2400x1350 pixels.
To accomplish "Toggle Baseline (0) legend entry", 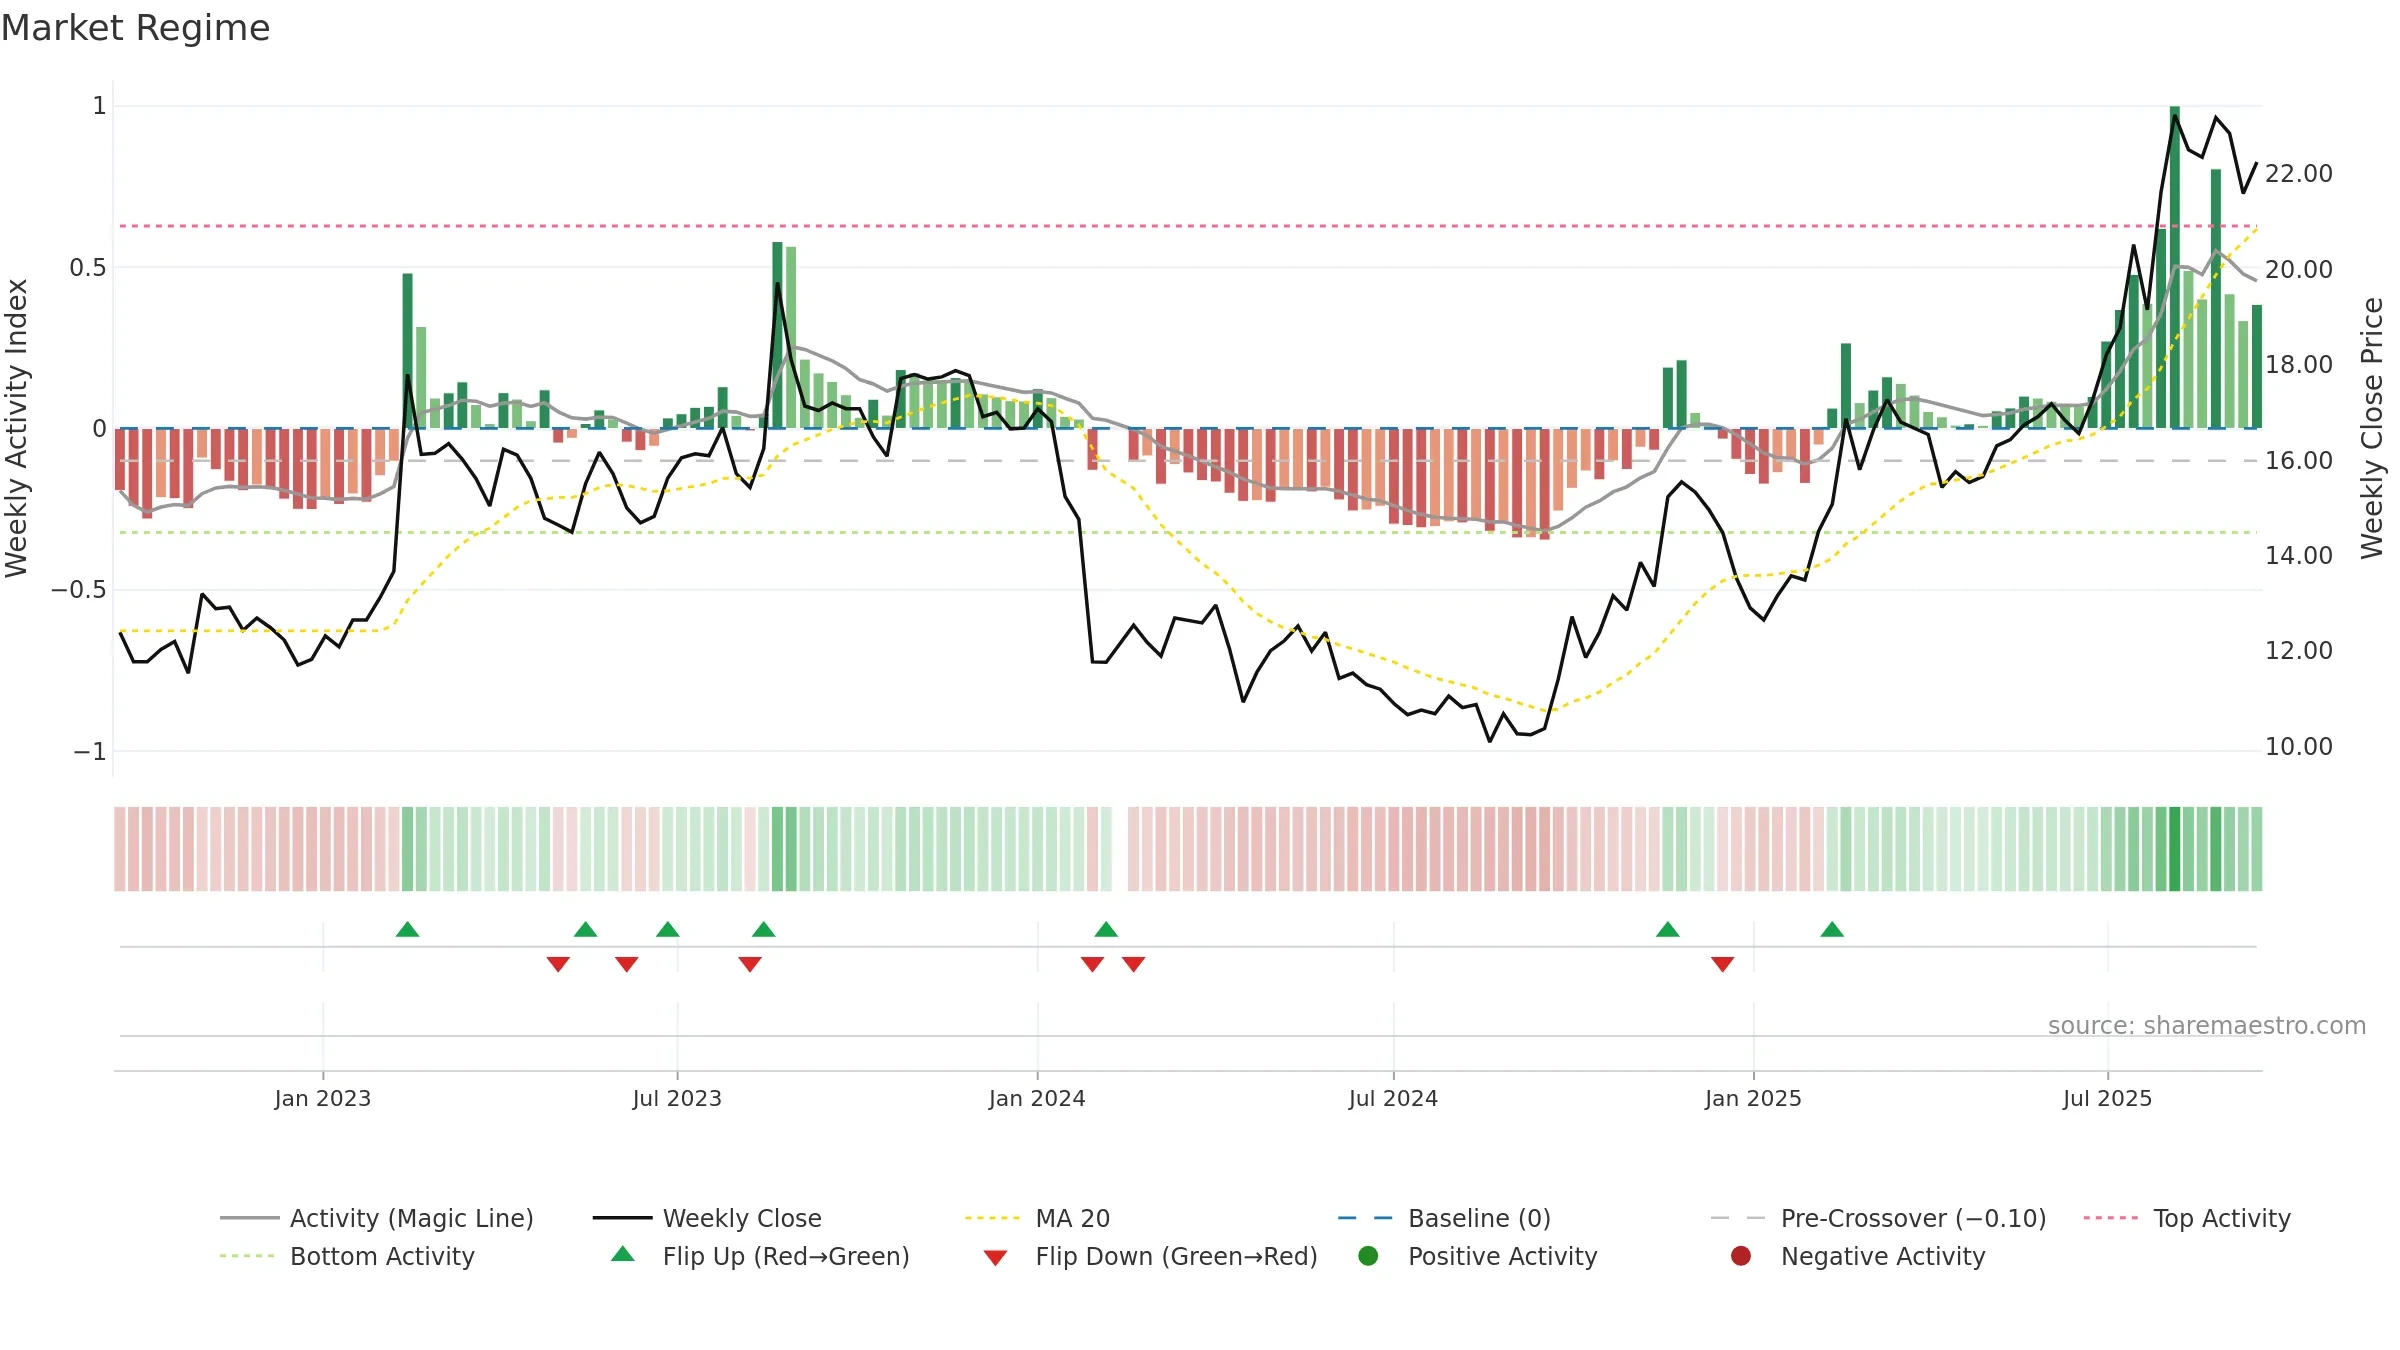I will click(1444, 1218).
